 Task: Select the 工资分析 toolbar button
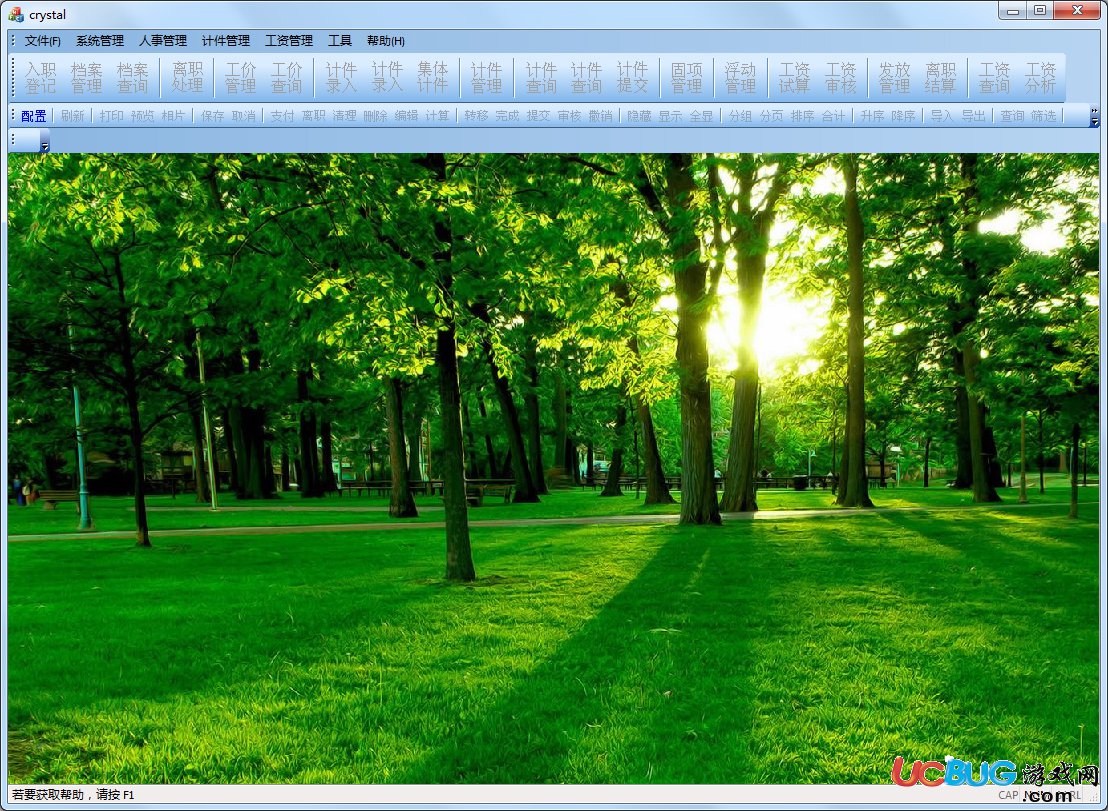point(1040,78)
